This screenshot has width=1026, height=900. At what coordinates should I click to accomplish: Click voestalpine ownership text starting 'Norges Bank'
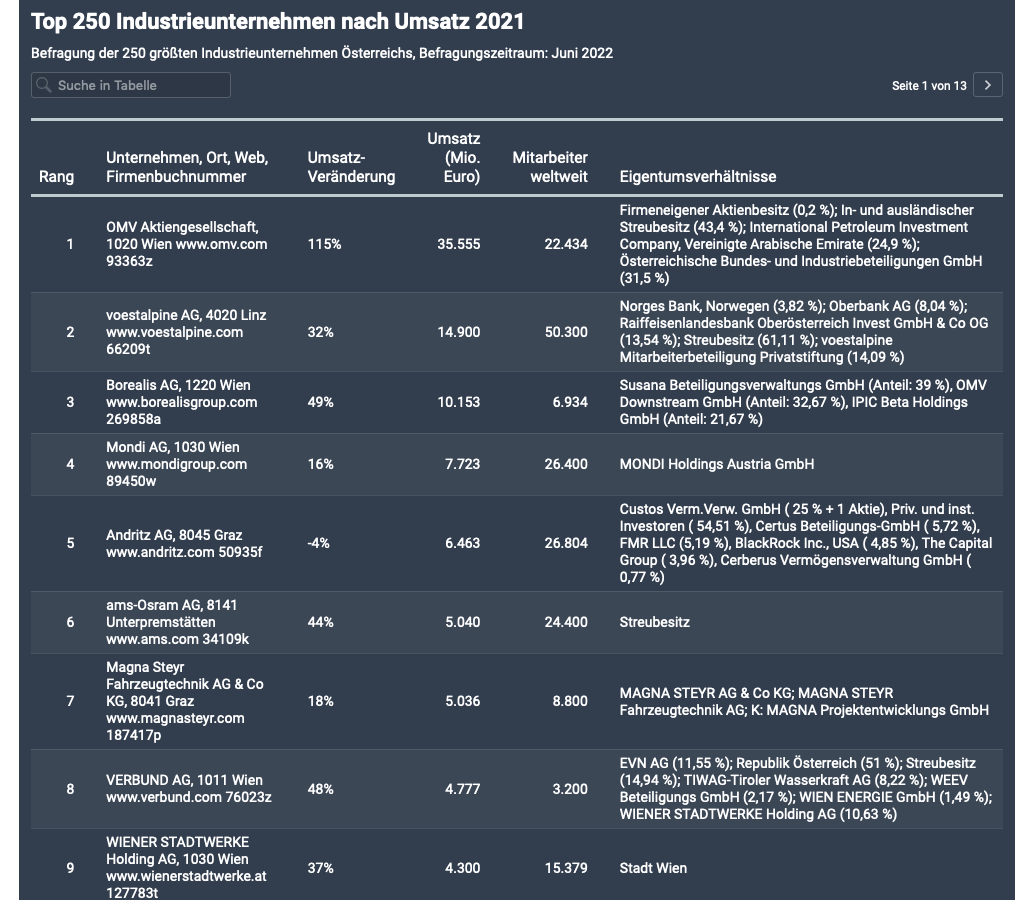(804, 332)
